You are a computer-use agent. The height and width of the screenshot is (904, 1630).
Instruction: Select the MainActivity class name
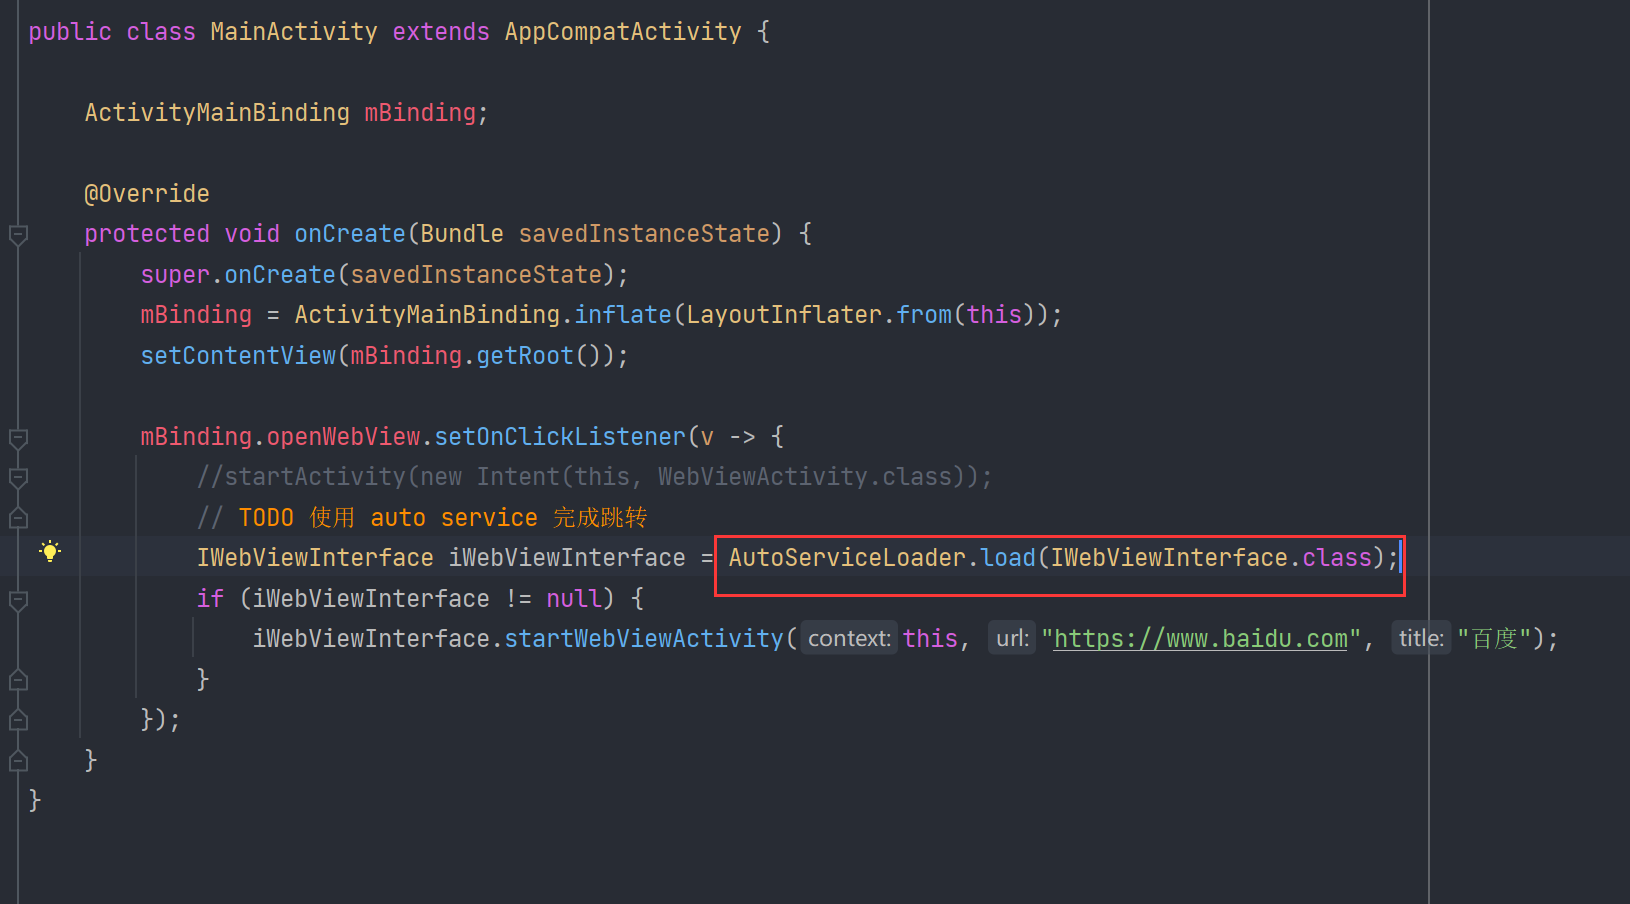tap(293, 31)
